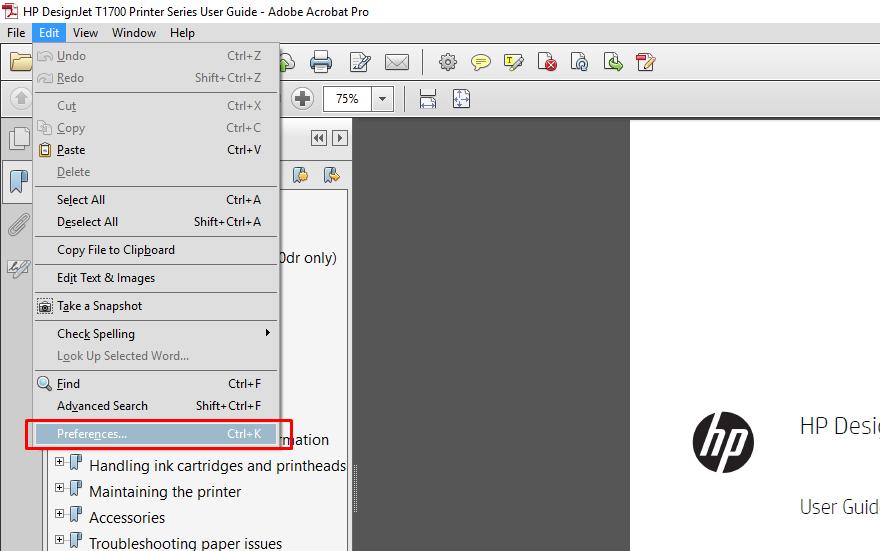Open the settings gear icon
This screenshot has width=880, height=551.
447,62
